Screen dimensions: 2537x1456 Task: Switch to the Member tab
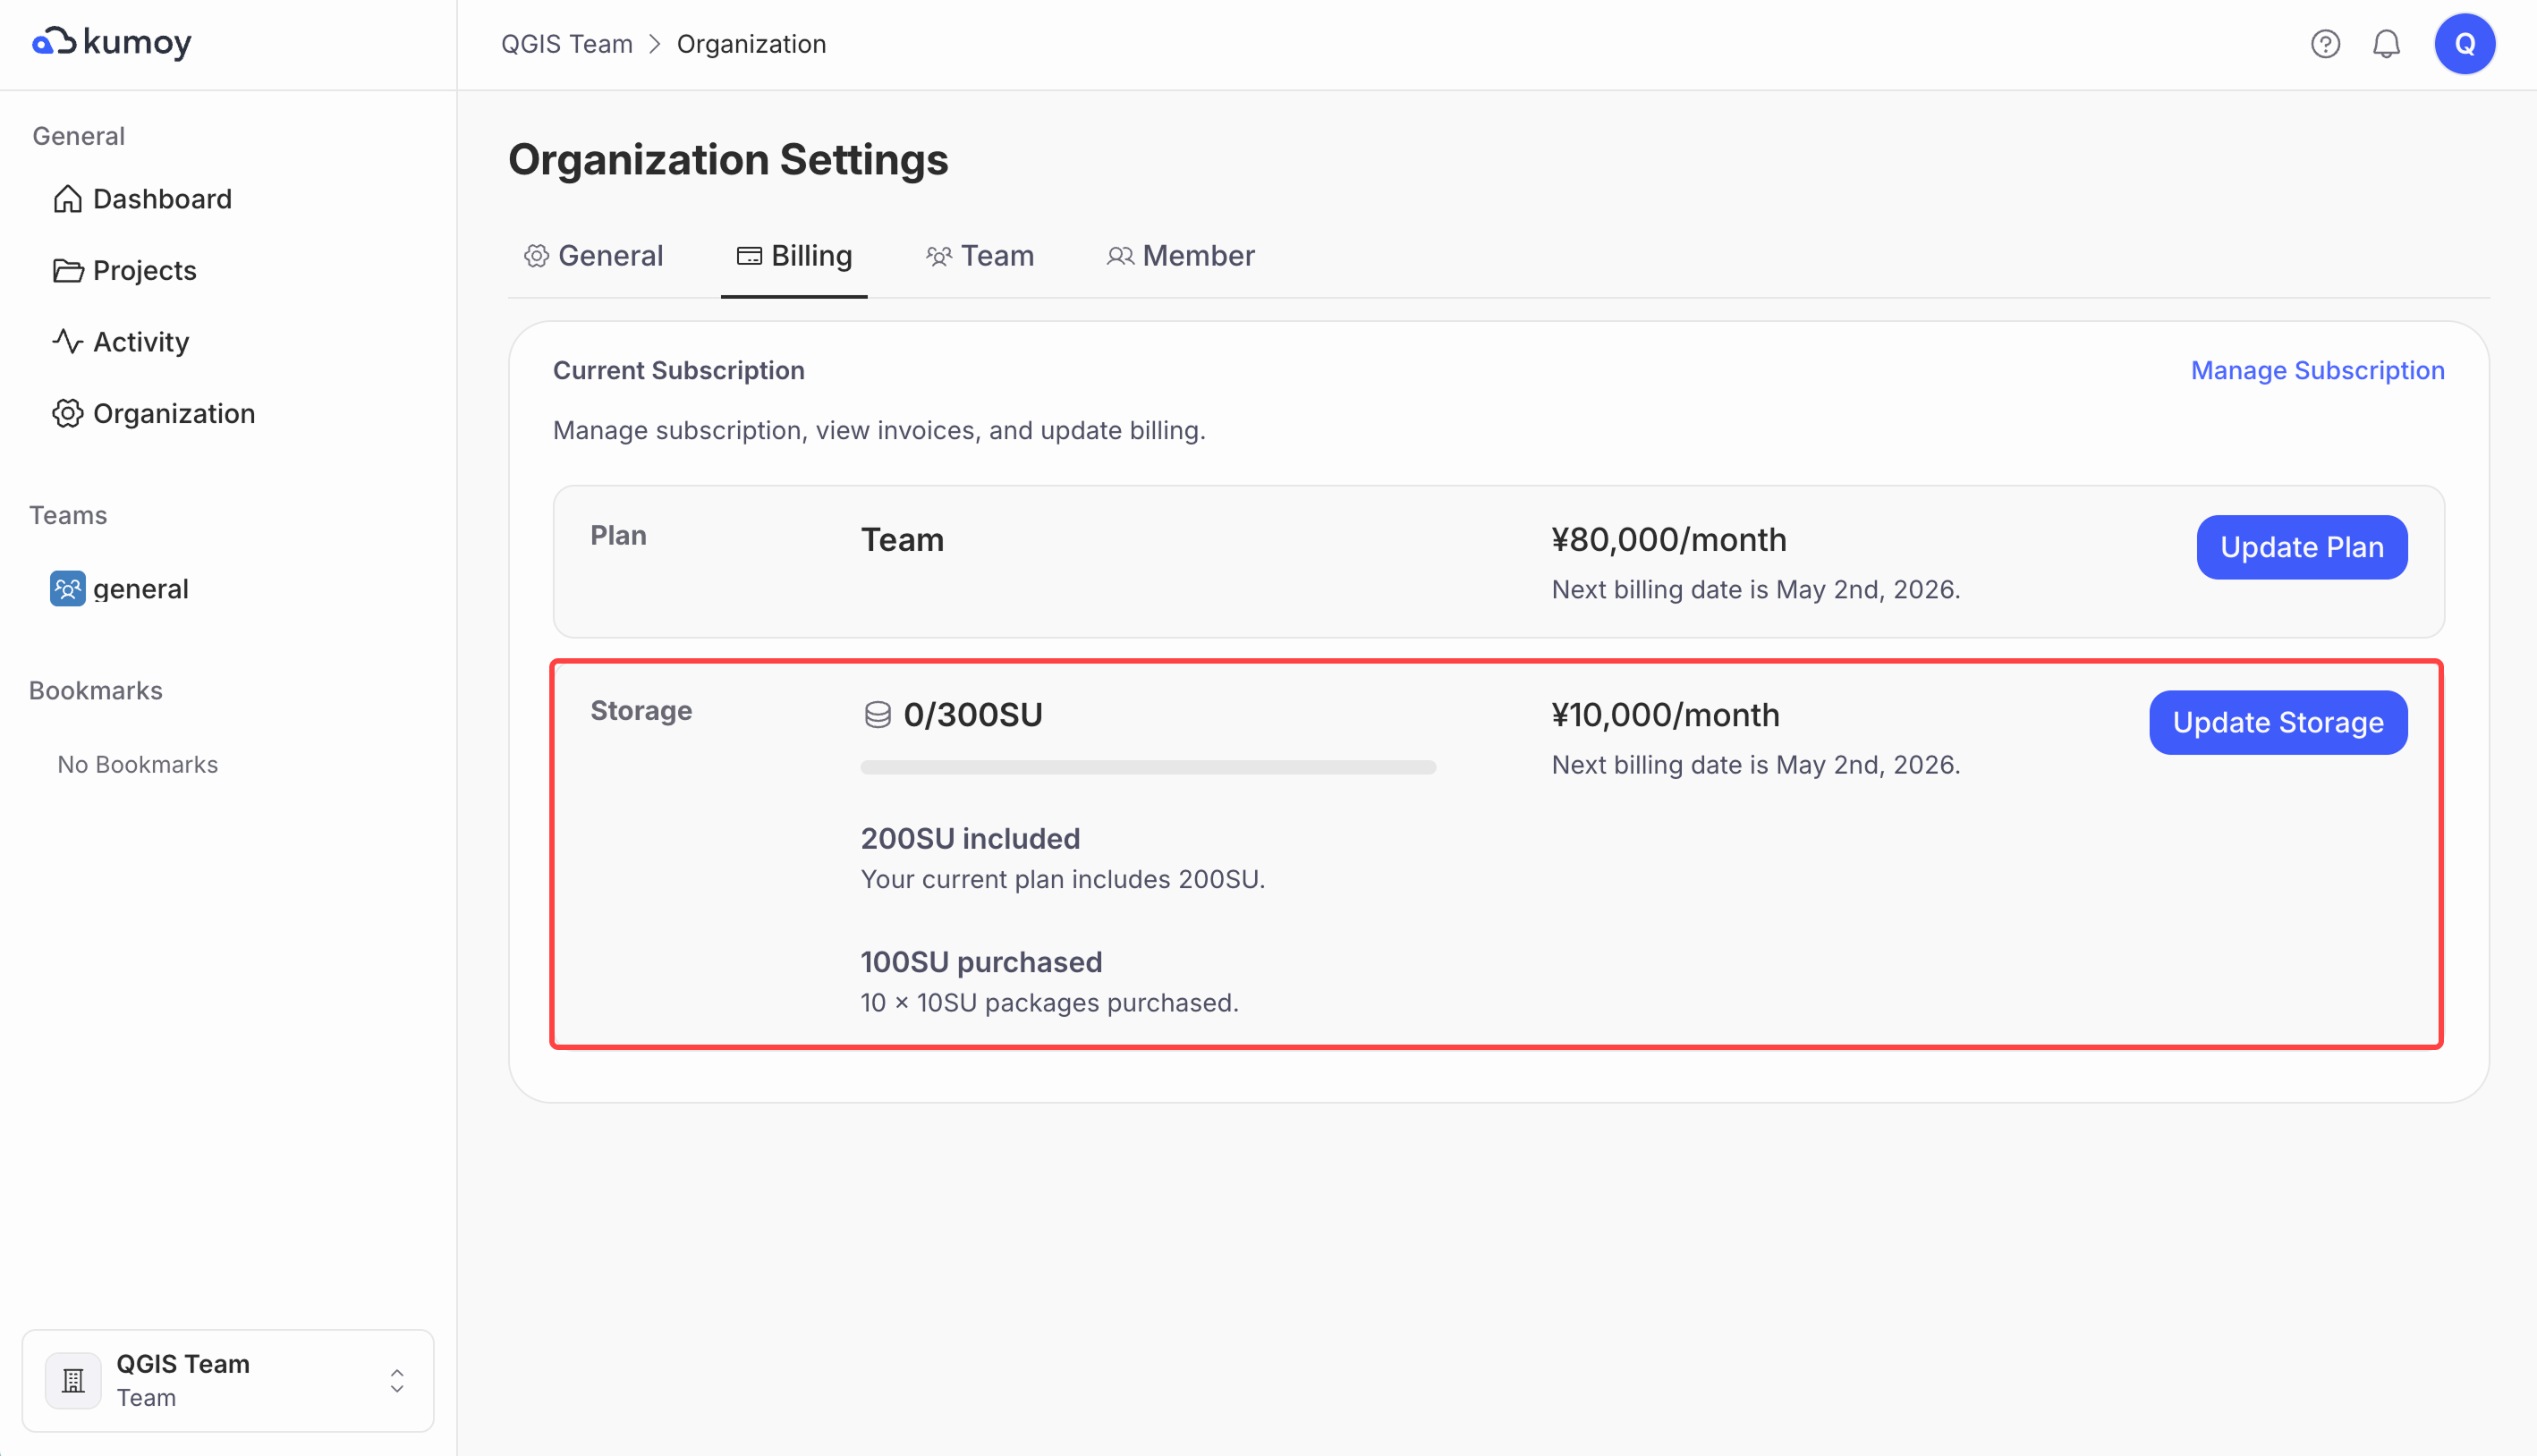coord(1180,256)
